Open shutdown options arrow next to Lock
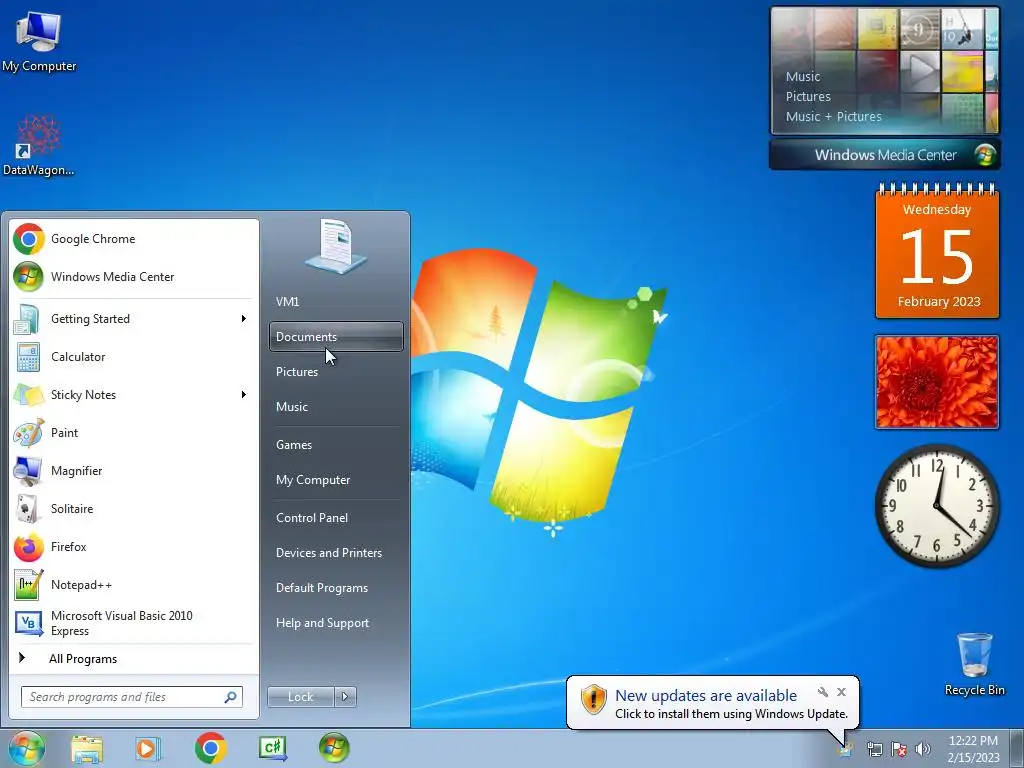Viewport: 1024px width, 768px height. pos(345,697)
